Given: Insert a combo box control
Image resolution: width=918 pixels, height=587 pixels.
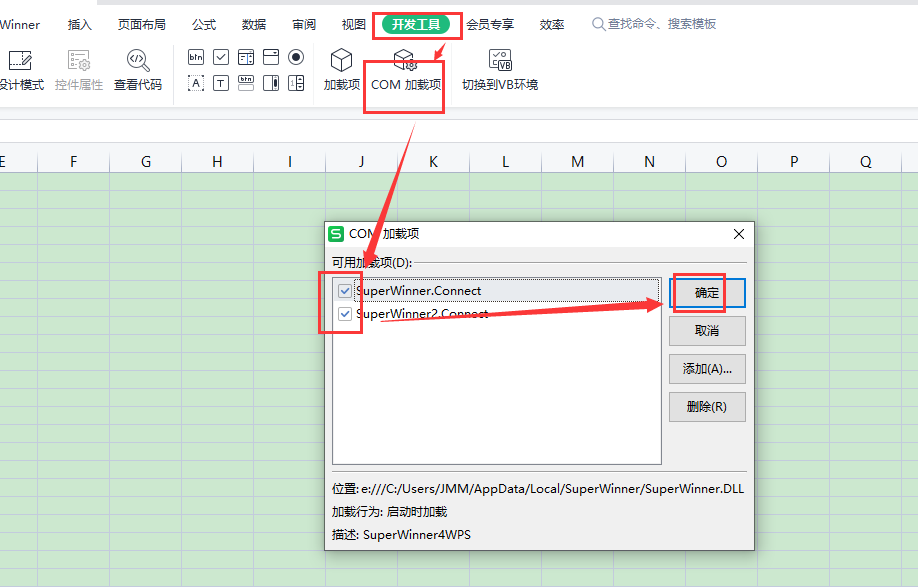Looking at the screenshot, I should pos(271,57).
